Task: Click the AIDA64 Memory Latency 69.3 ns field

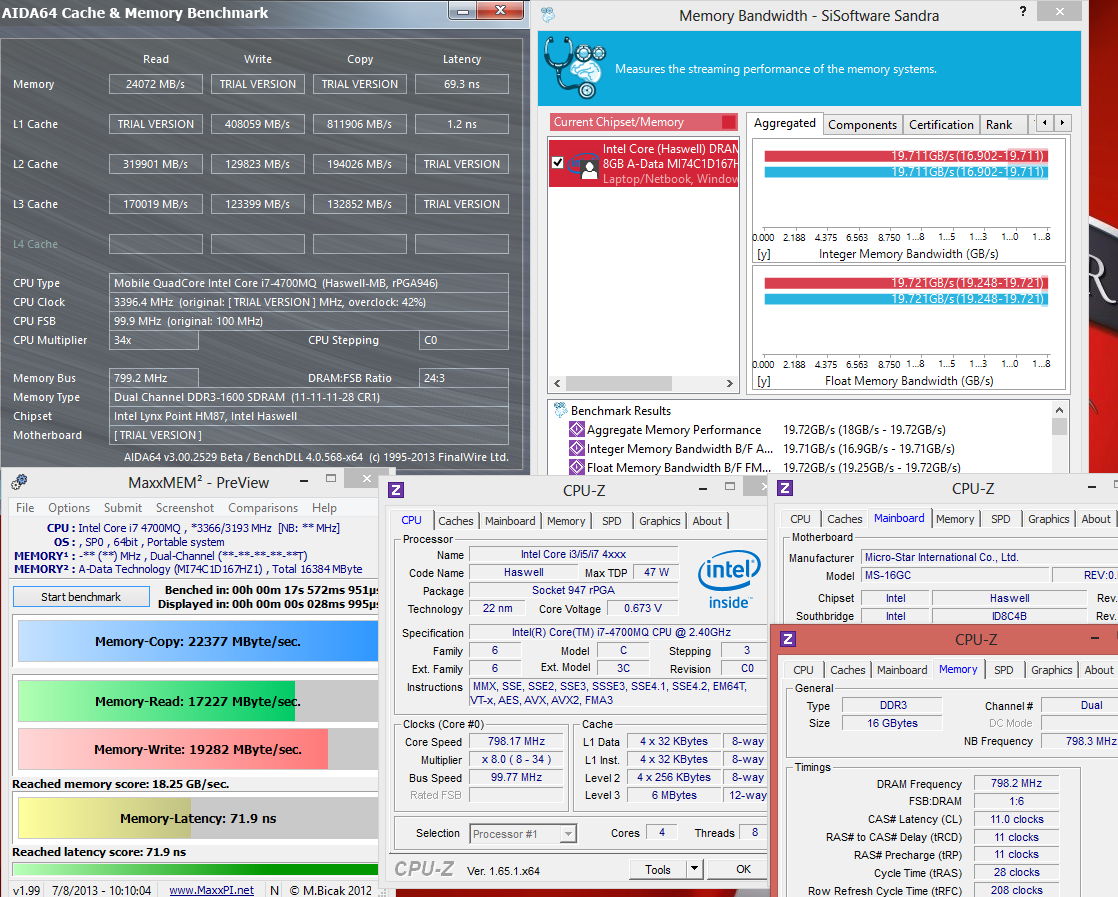Action: point(461,84)
